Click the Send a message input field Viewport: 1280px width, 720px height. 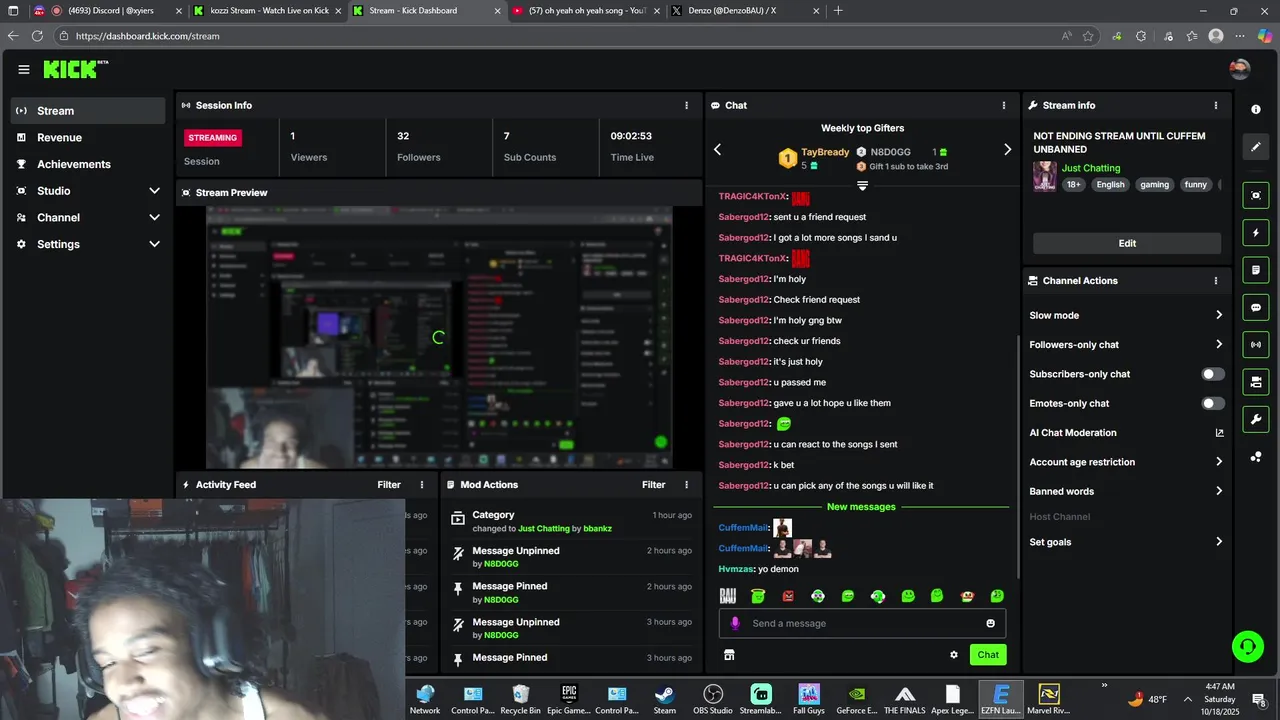click(862, 623)
